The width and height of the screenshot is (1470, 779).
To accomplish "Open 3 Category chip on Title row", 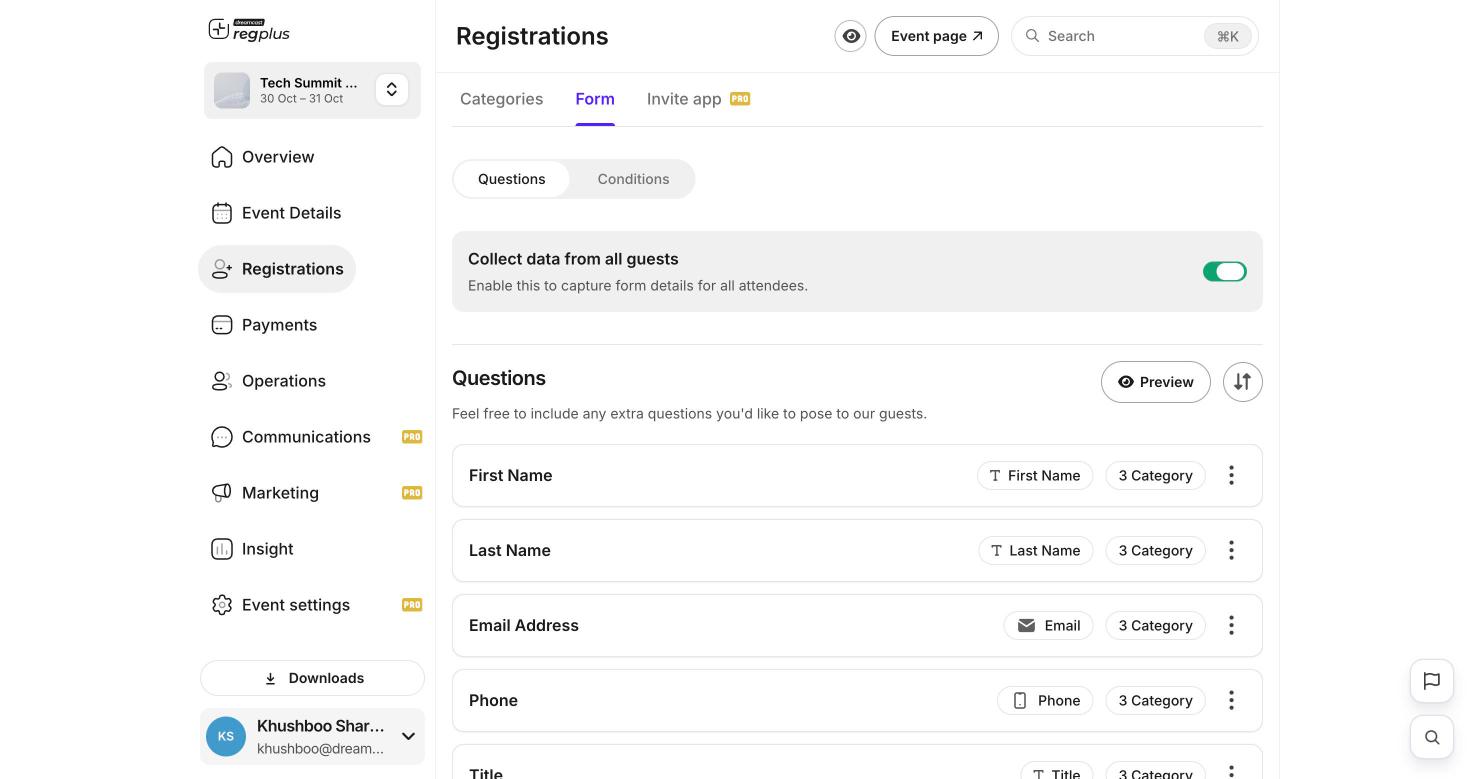I will 1156,771.
